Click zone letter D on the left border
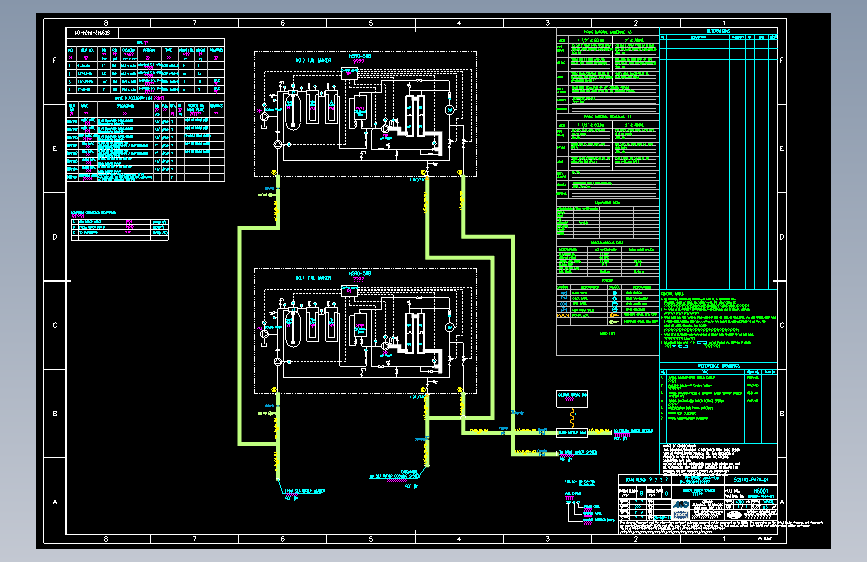This screenshot has height=562, width=867. (54, 237)
